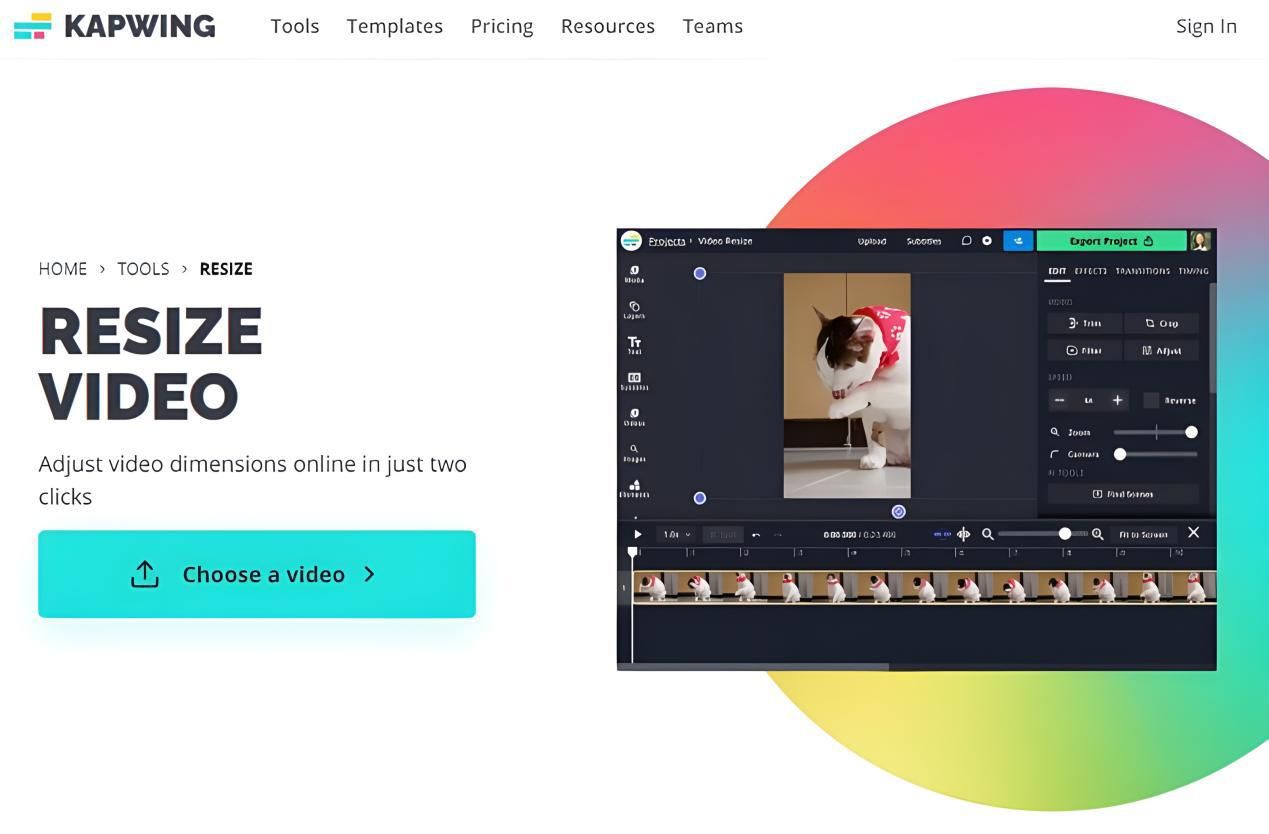Click the record circle icon
Viewport: 1269px width, 834px height.
tap(987, 241)
